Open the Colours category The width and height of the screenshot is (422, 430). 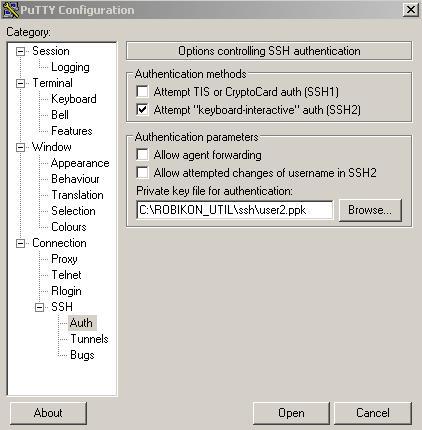(x=69, y=227)
